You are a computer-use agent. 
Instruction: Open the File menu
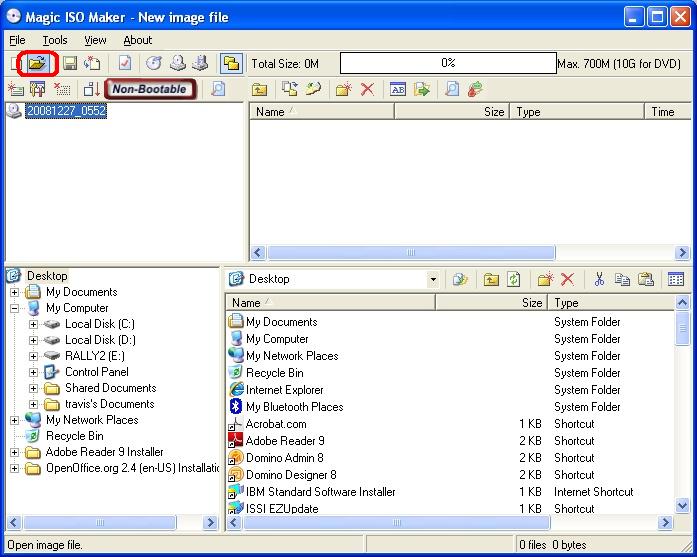click(17, 40)
